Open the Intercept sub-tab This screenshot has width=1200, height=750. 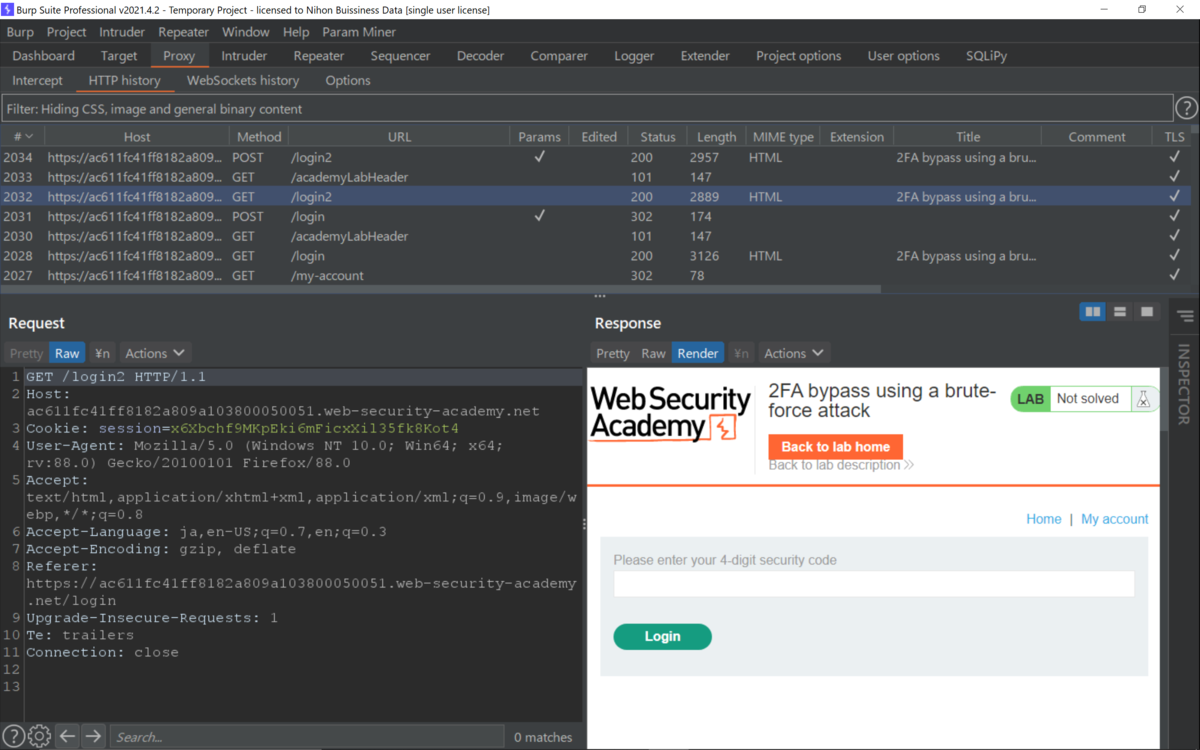click(x=37, y=80)
